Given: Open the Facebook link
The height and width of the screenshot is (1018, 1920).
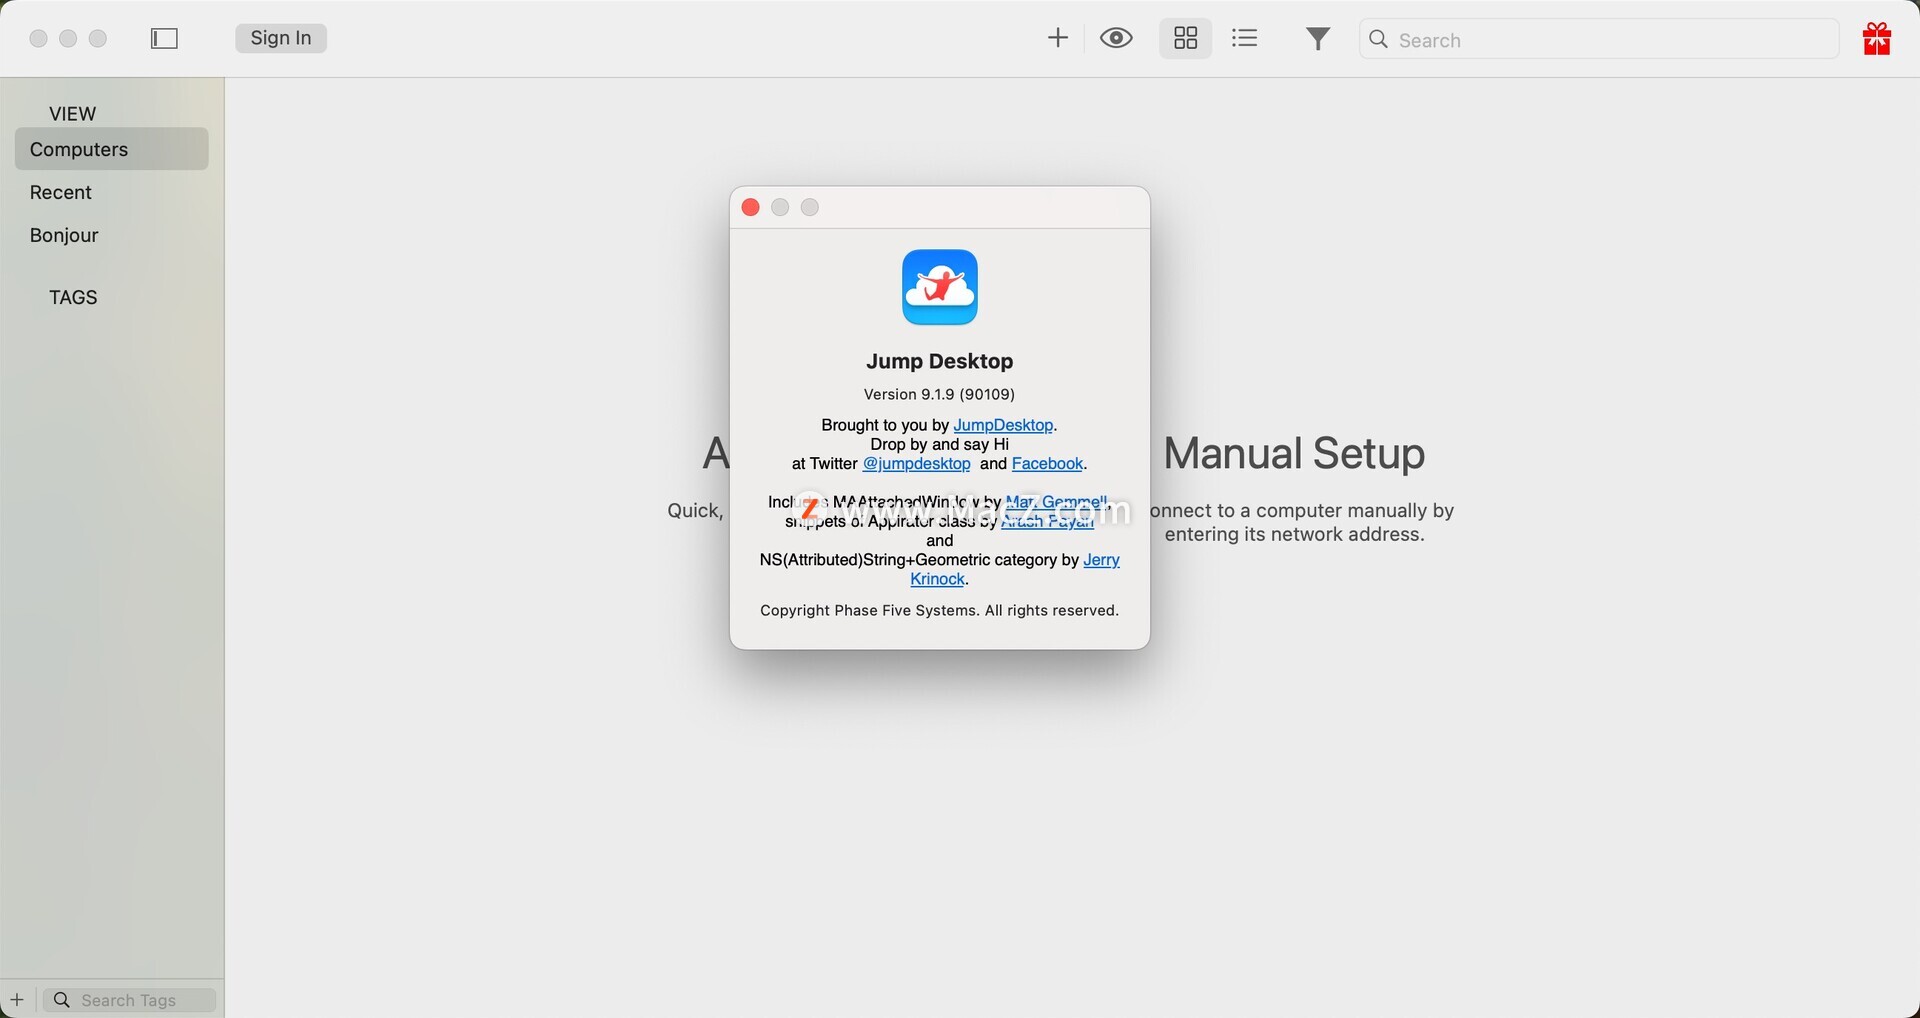Looking at the screenshot, I should 1047,464.
